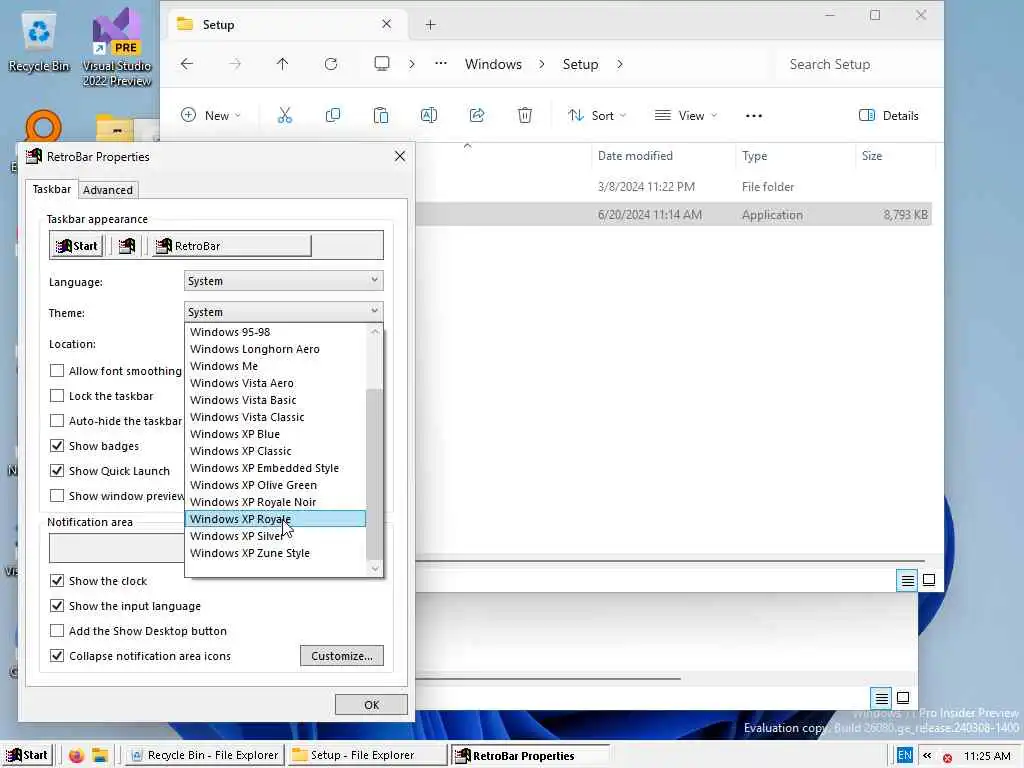The image size is (1024, 768).
Task: Click the Delete trash icon in File Explorer
Action: (524, 116)
